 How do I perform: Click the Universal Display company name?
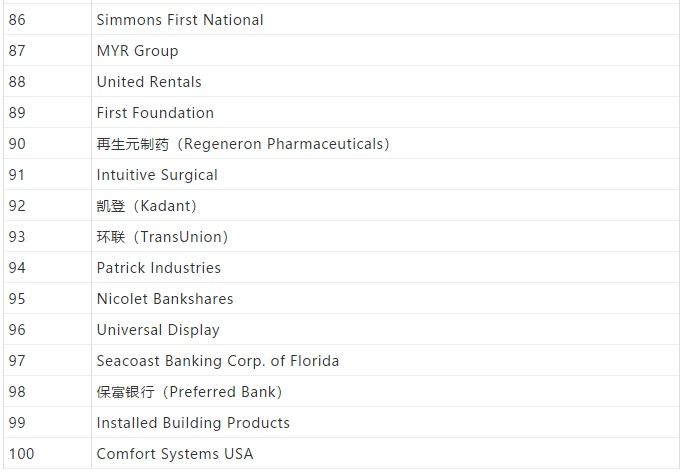pos(158,330)
